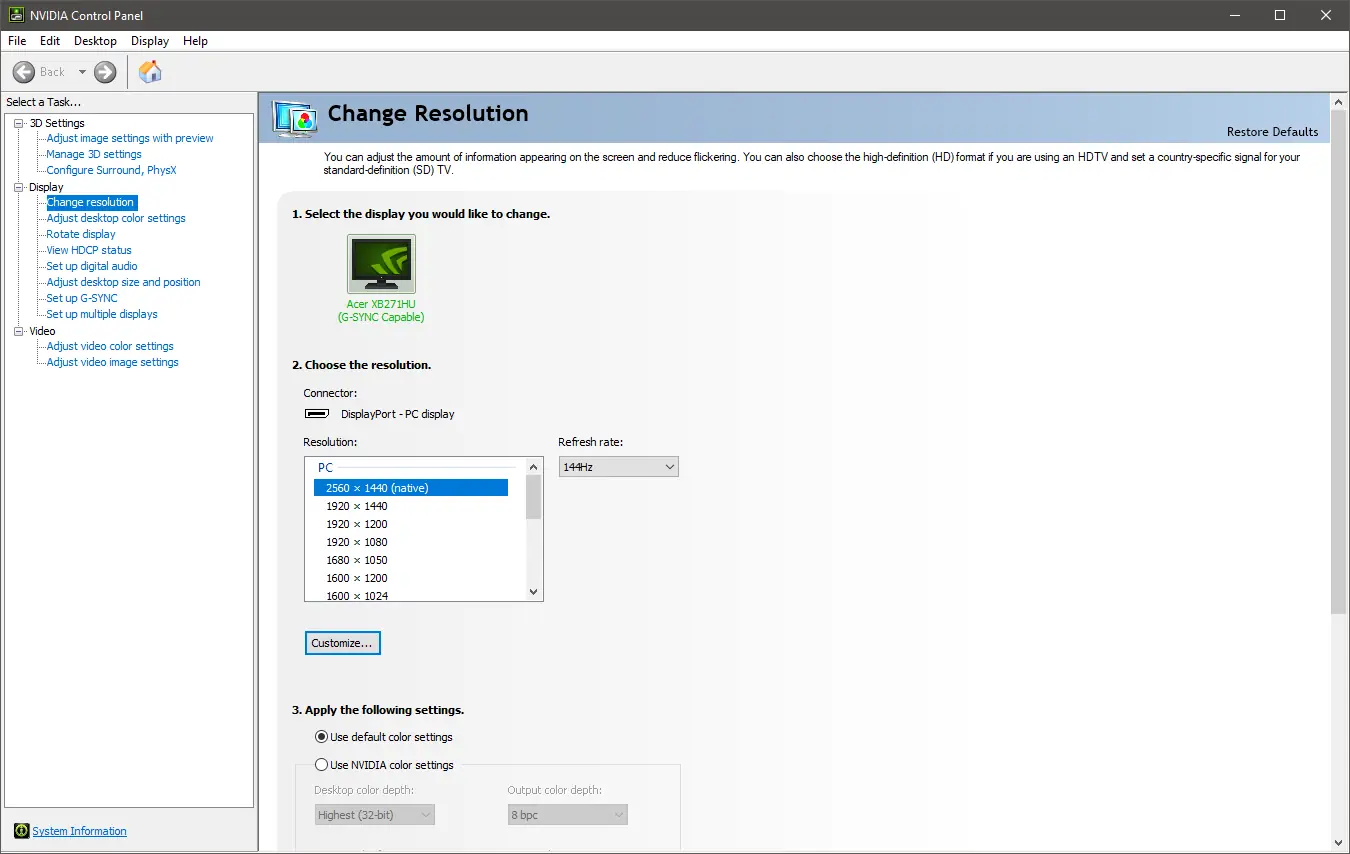Select Use default color settings
Screen dimensions: 1350x854
click(x=384, y=737)
